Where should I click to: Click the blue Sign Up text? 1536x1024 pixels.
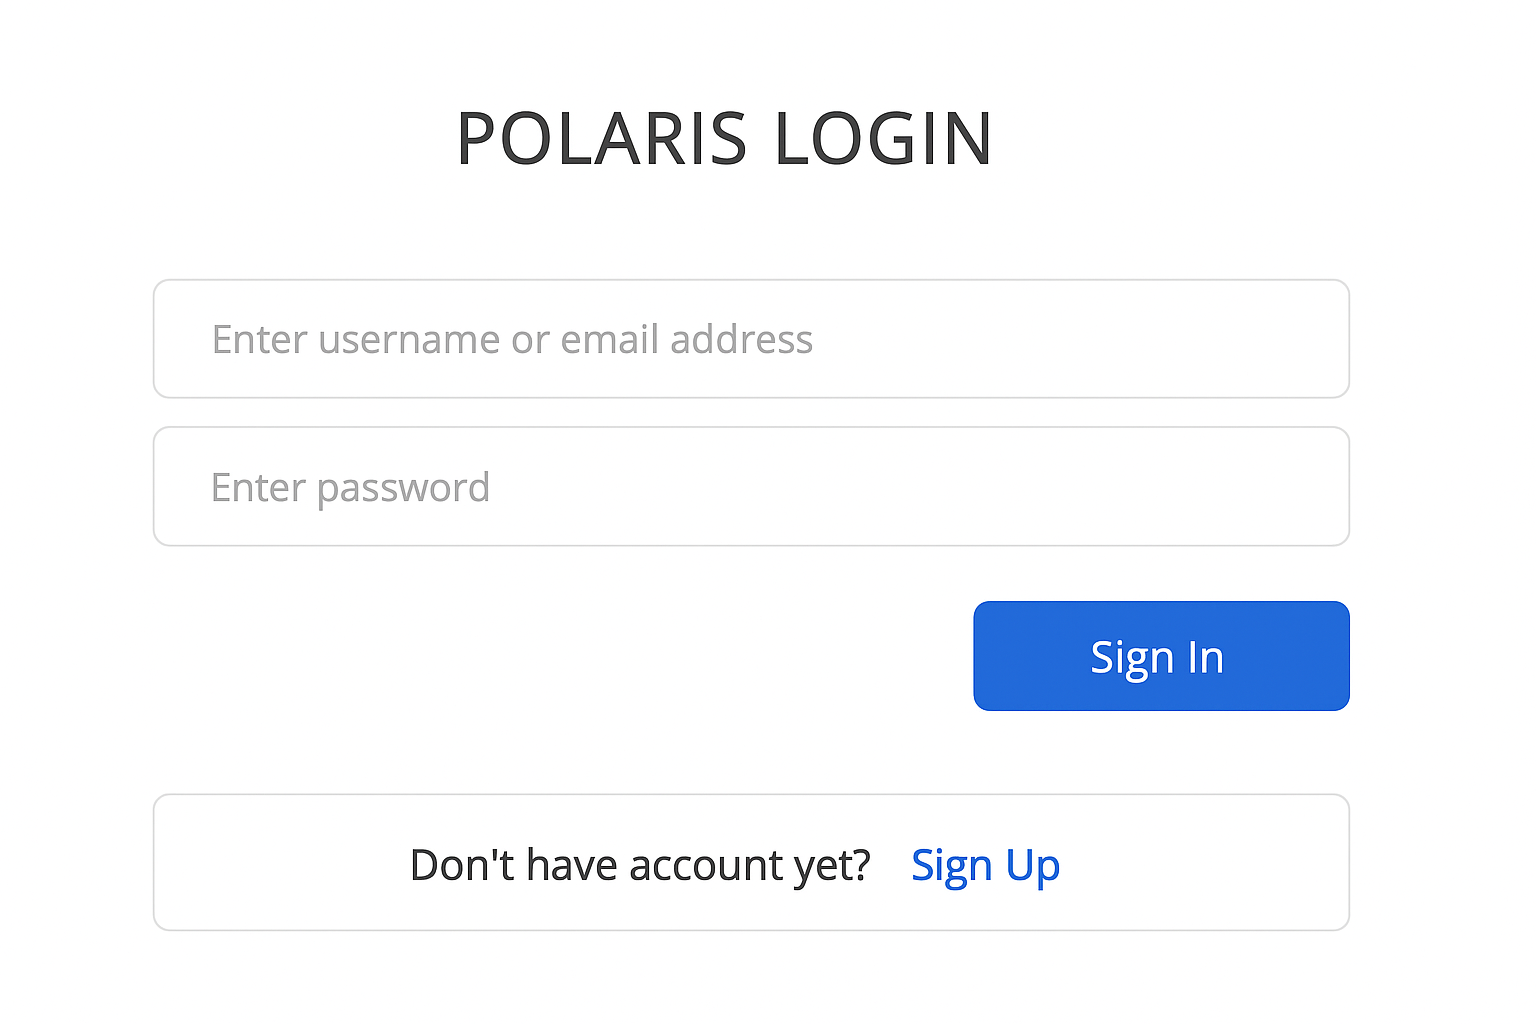coord(985,865)
